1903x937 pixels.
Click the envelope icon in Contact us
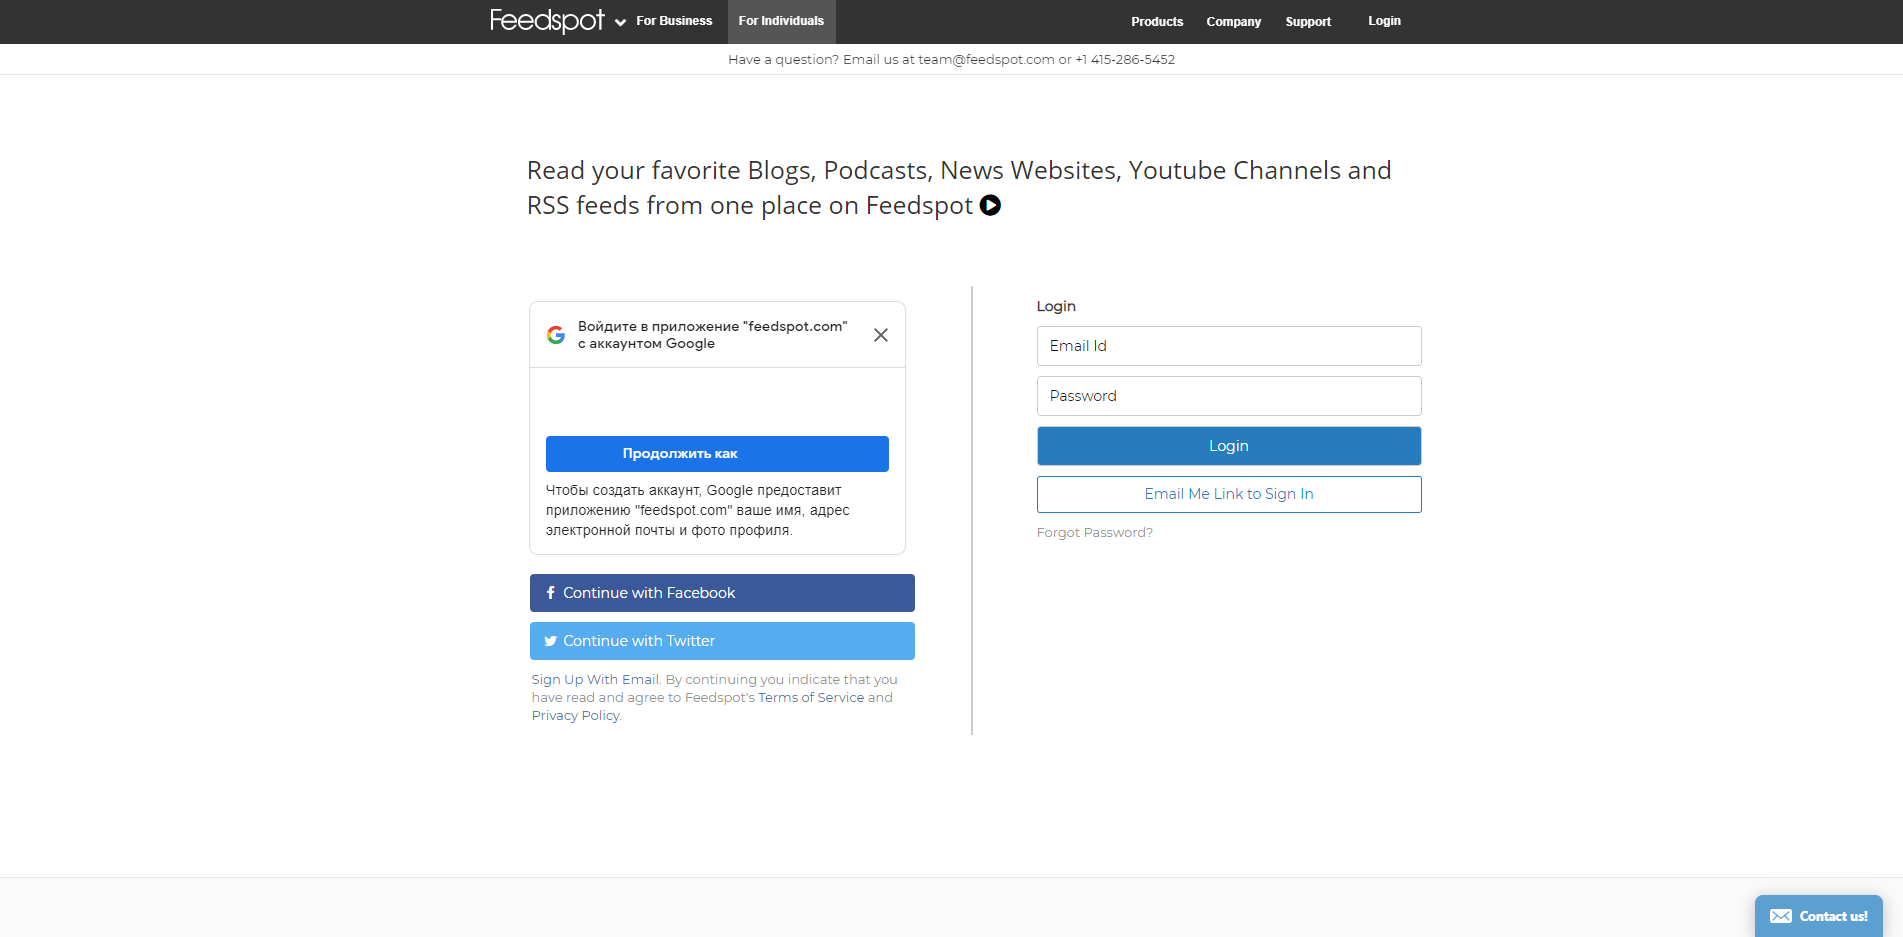[1781, 916]
